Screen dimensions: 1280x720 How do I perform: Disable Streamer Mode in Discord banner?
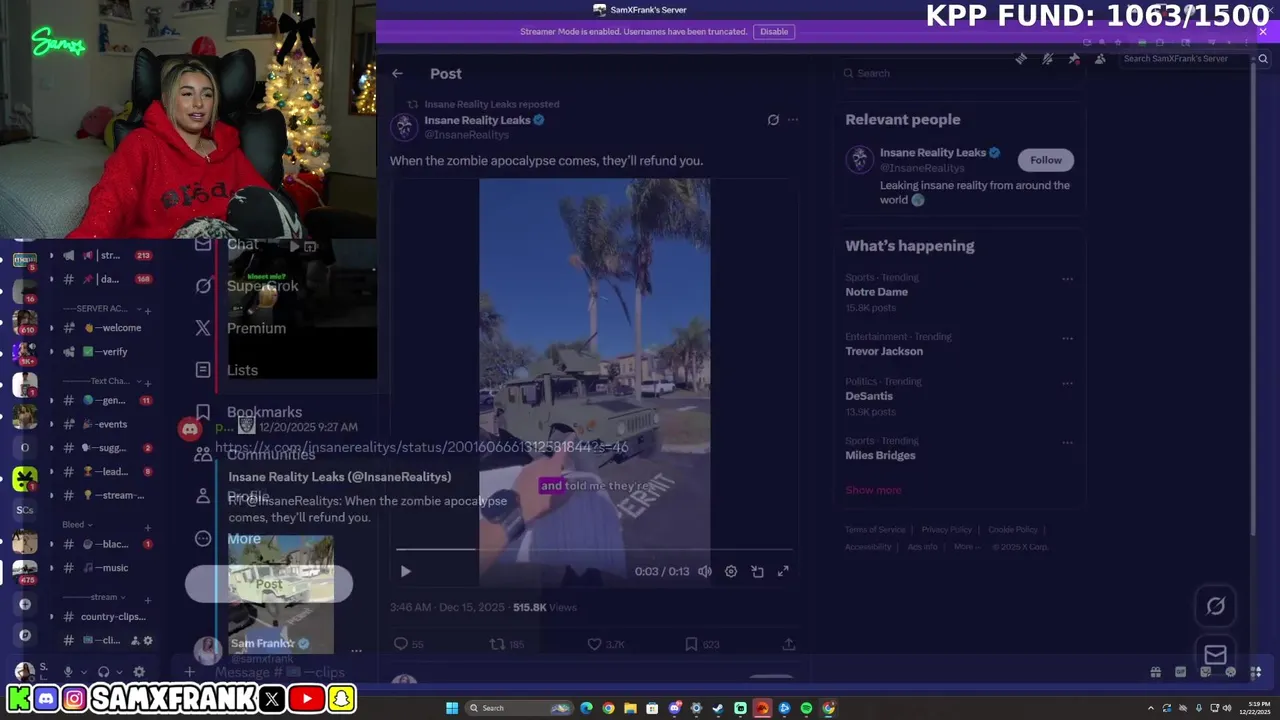(774, 31)
